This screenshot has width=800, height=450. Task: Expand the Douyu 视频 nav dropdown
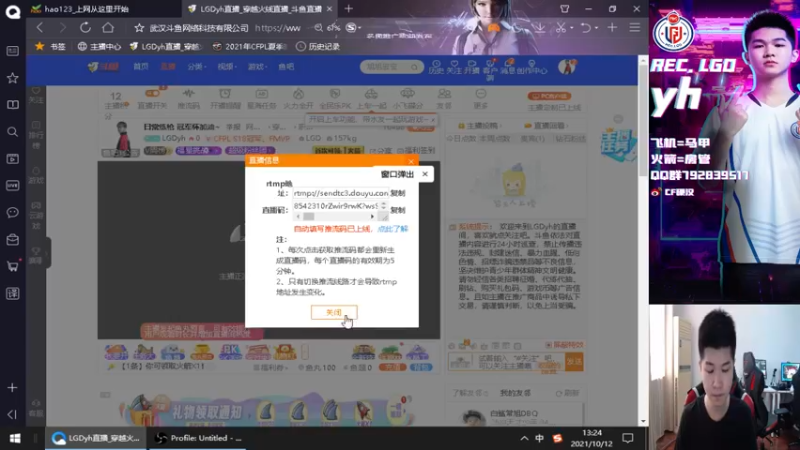point(227,67)
